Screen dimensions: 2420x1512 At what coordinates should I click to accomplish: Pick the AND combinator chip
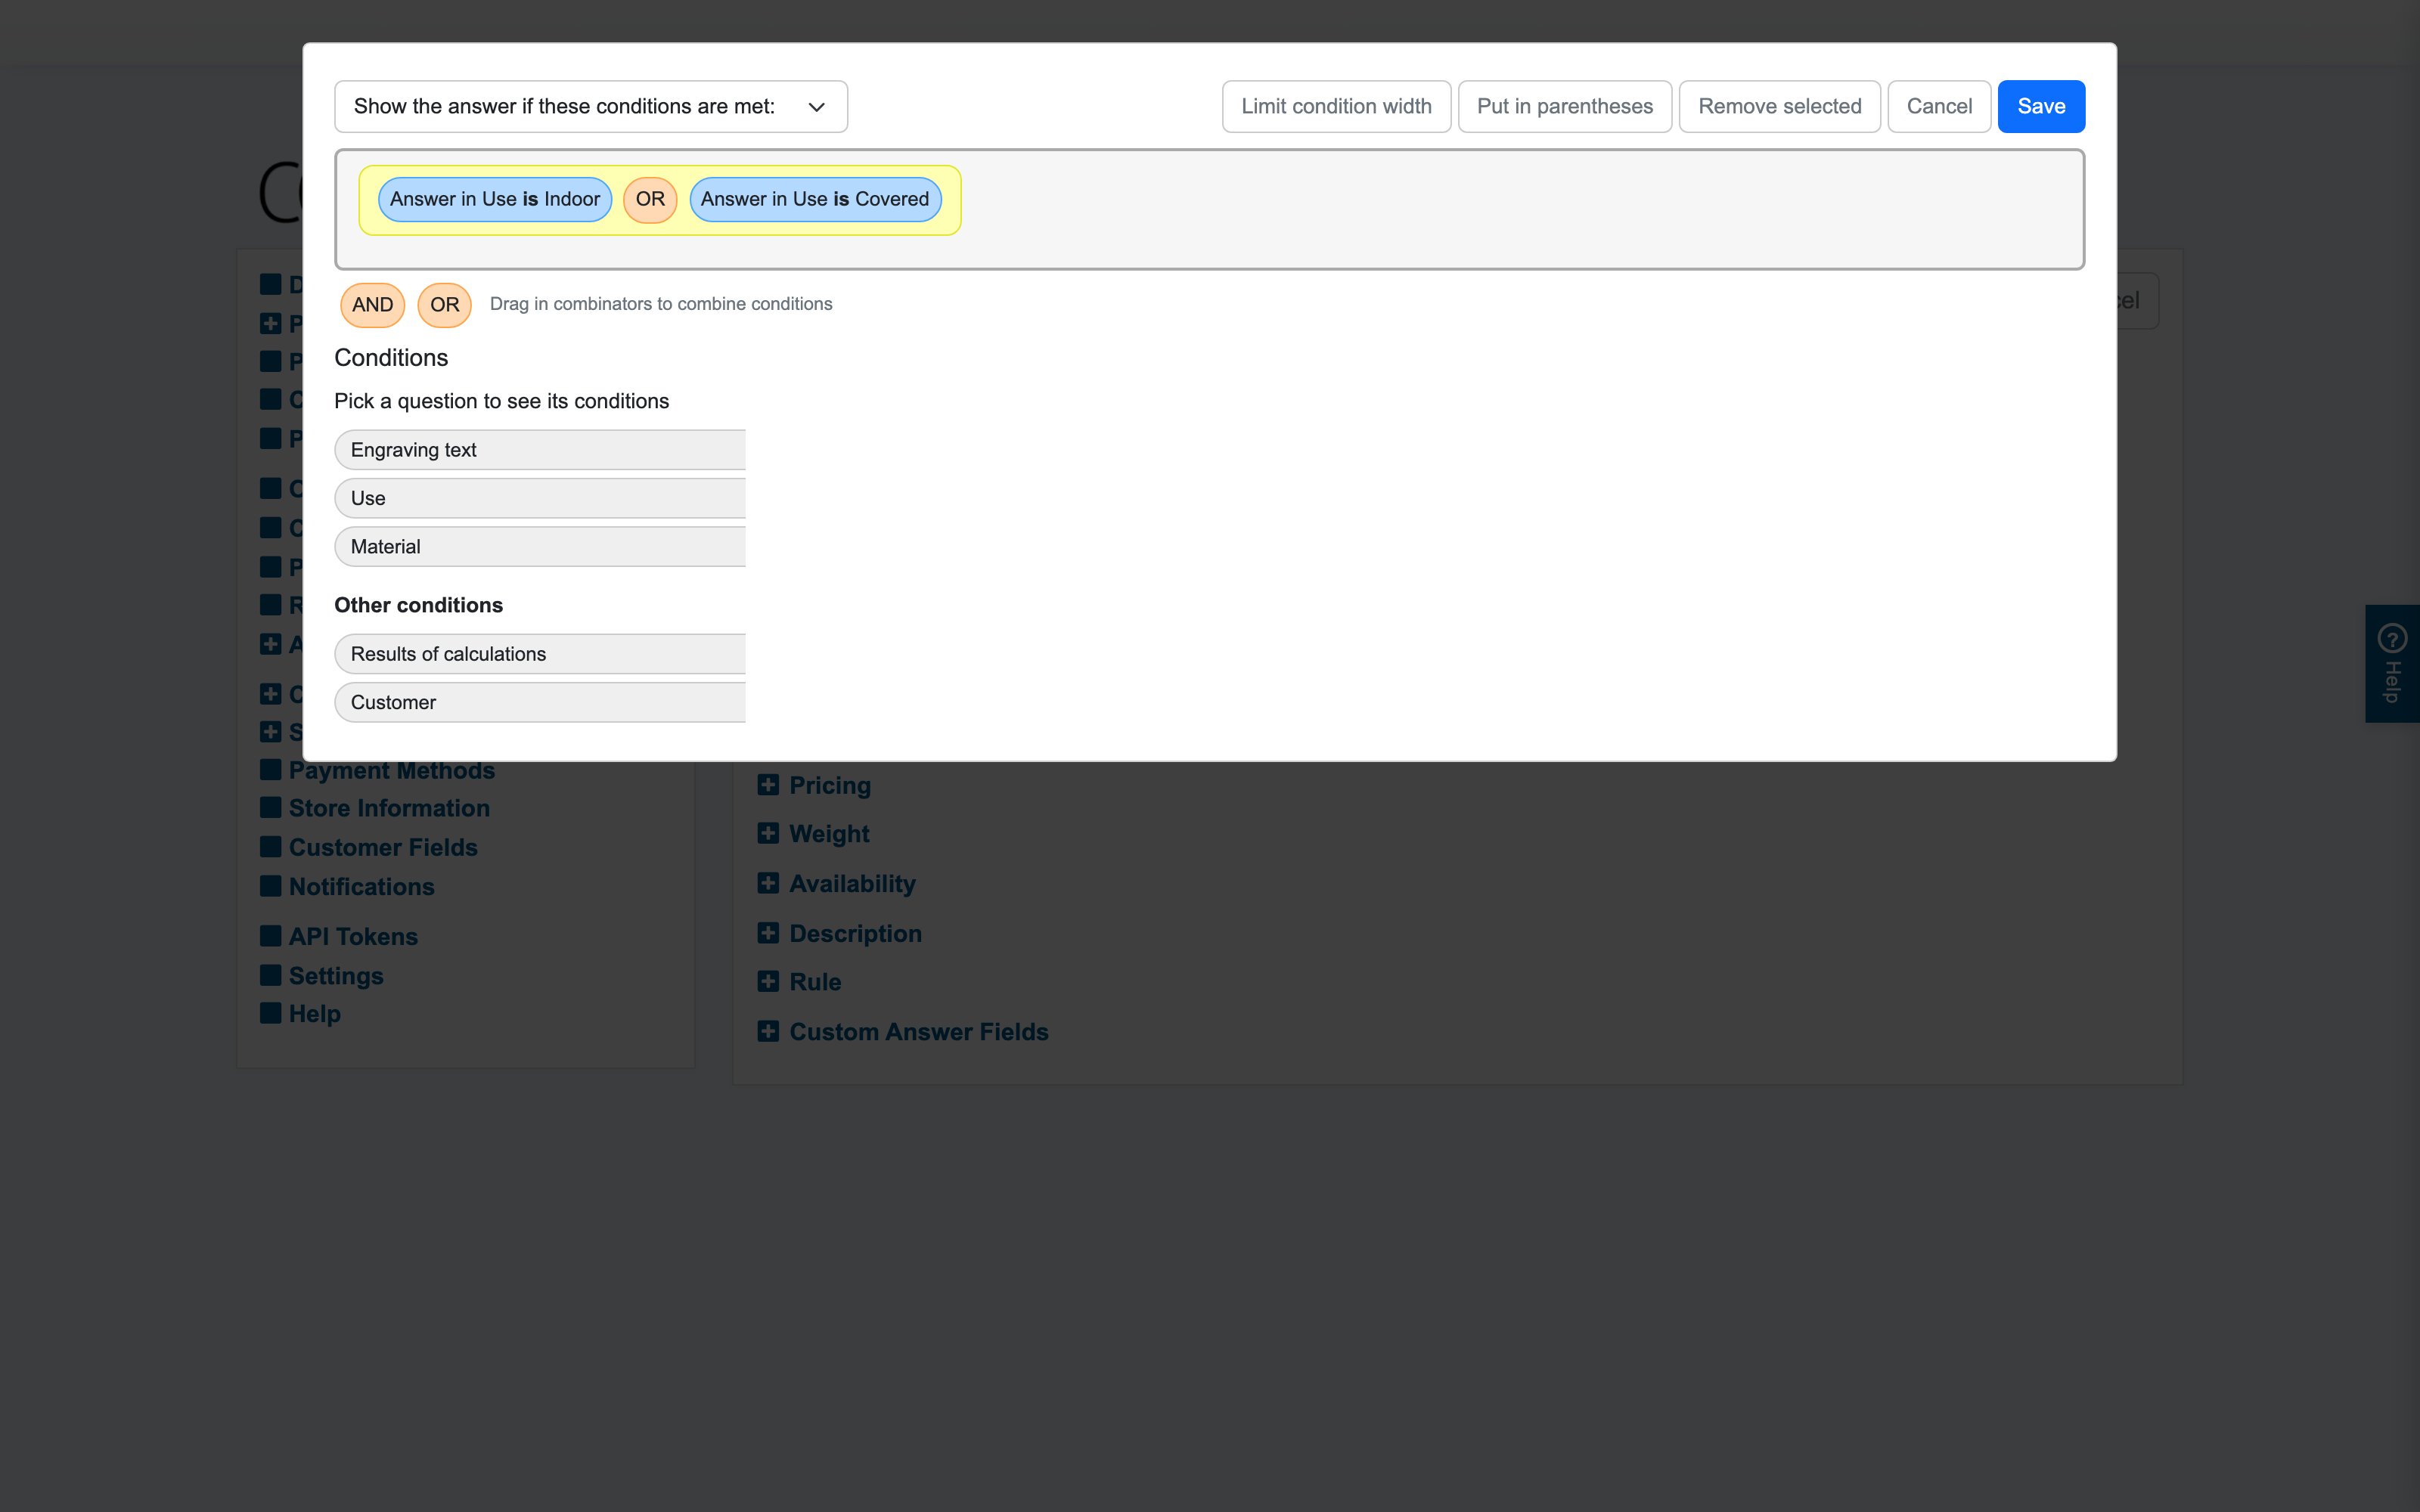point(372,304)
